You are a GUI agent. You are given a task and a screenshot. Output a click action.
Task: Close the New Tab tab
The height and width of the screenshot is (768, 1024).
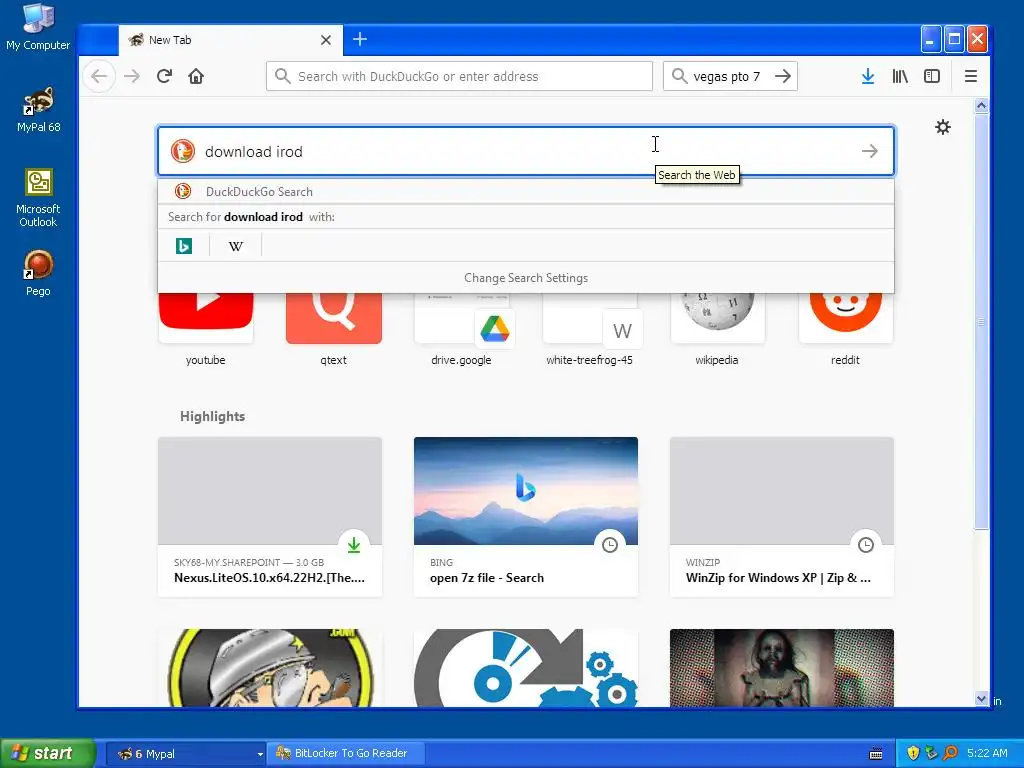(326, 40)
